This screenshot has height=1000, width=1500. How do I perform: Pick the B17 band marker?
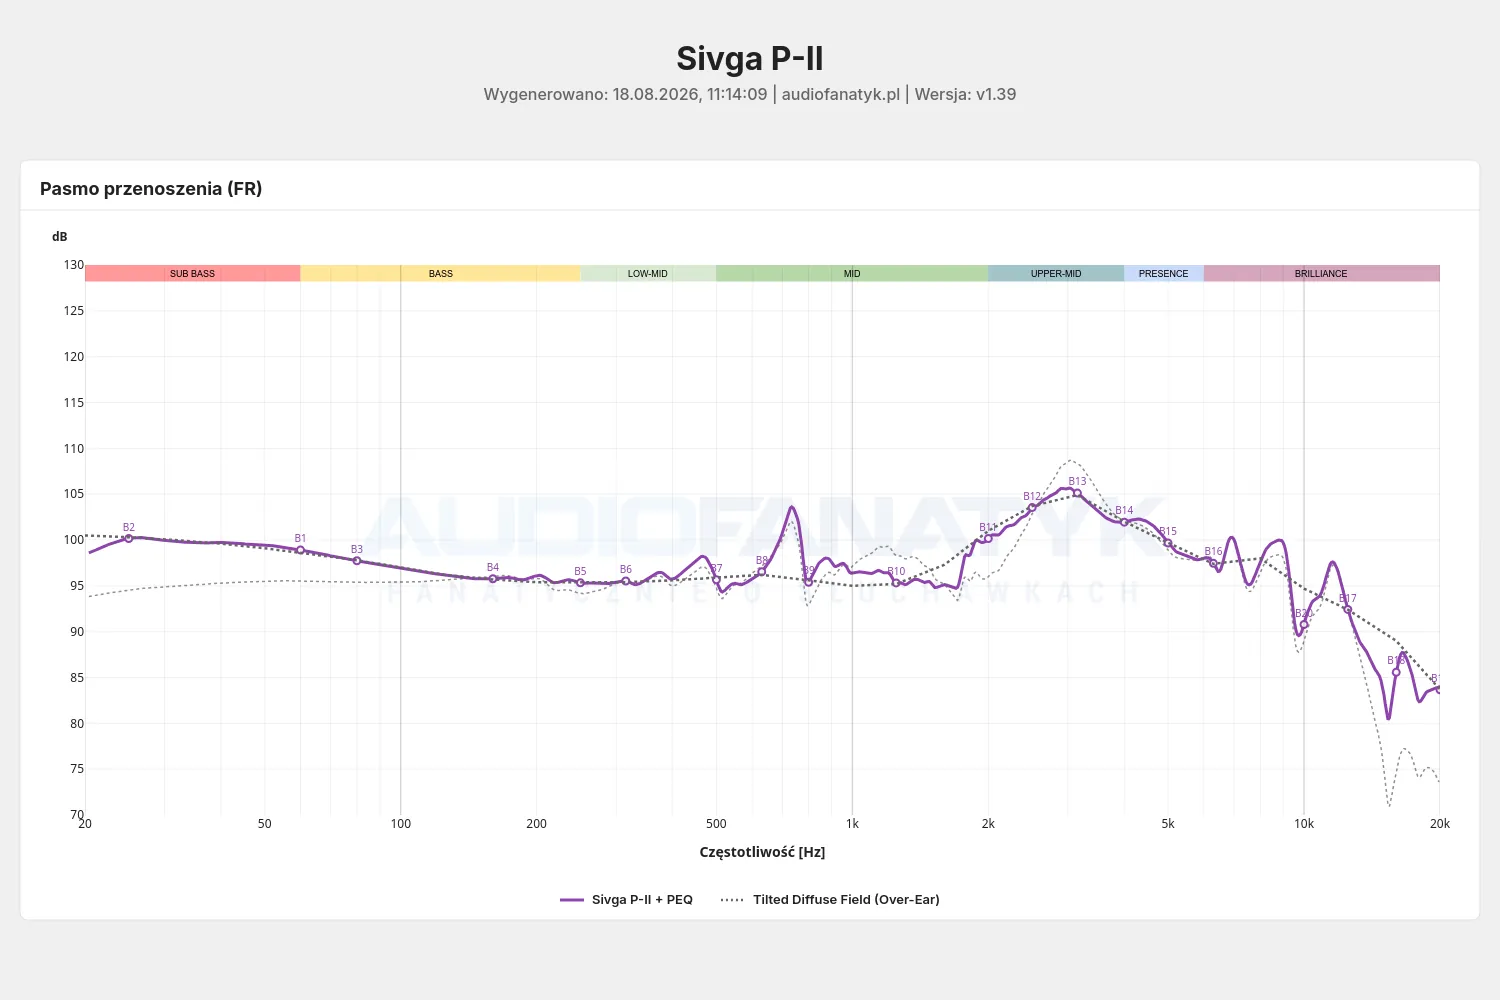(1348, 610)
